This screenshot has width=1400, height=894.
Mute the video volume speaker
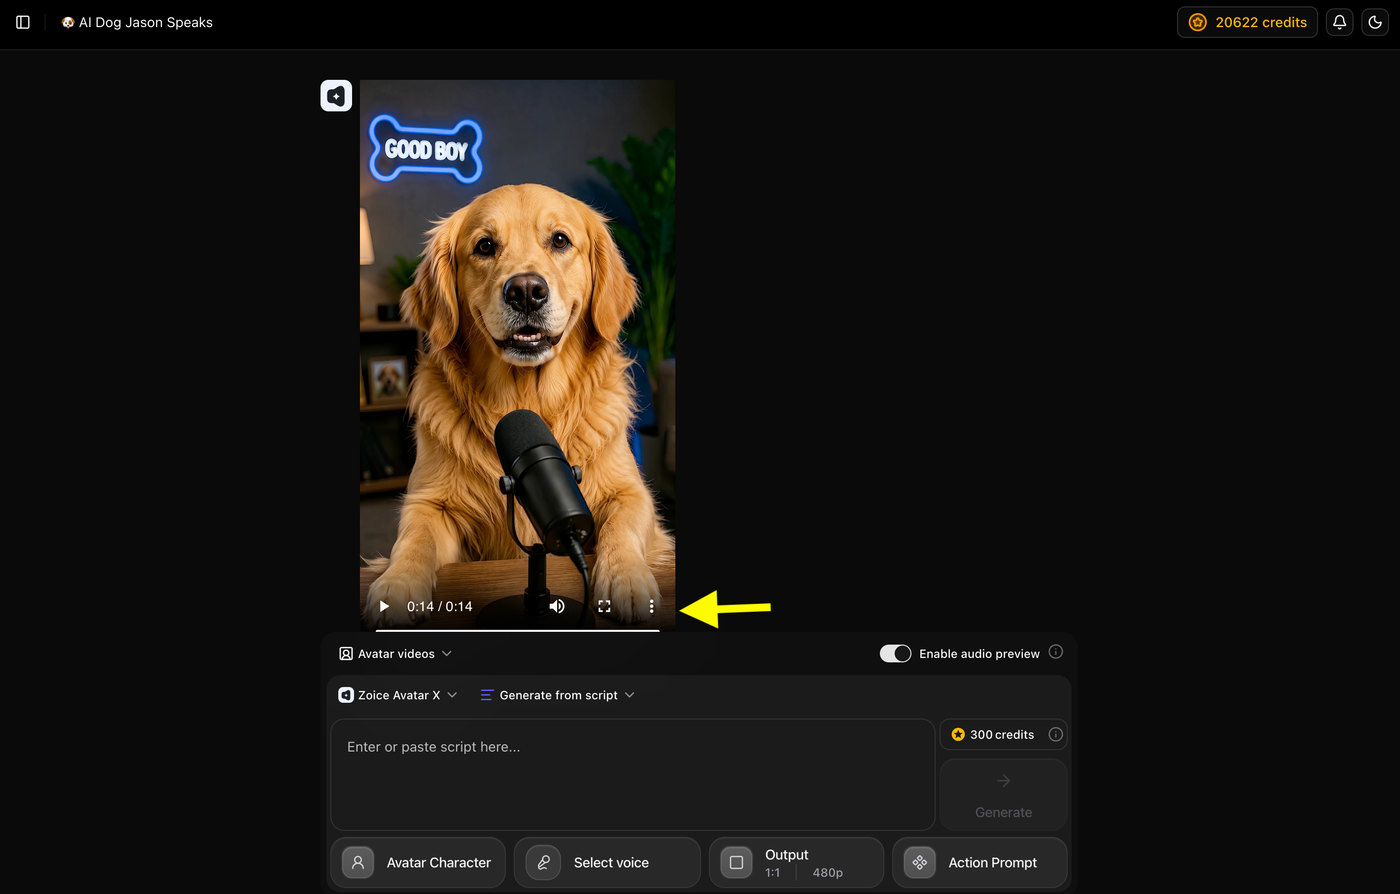557,606
